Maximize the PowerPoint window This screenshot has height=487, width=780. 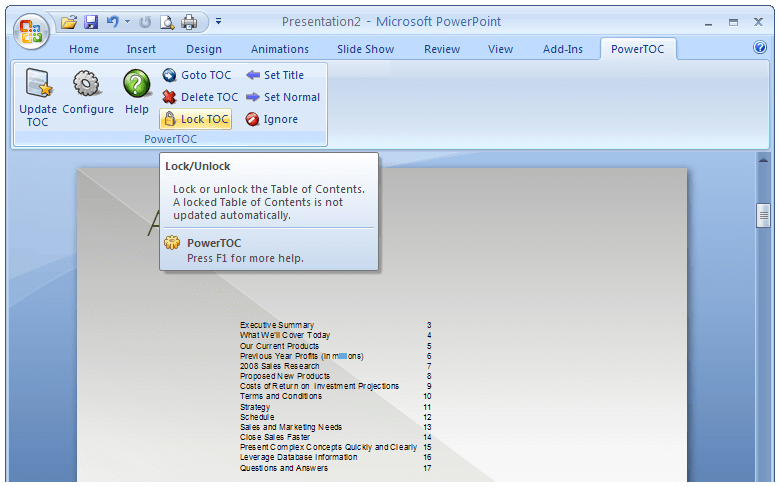(733, 22)
